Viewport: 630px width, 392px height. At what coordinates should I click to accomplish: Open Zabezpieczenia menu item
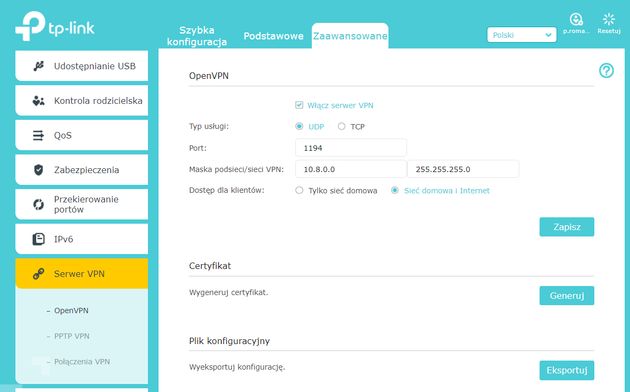click(82, 170)
